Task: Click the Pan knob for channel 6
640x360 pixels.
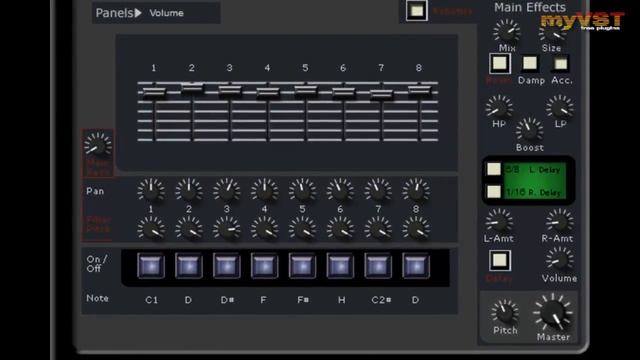Action: click(x=340, y=191)
